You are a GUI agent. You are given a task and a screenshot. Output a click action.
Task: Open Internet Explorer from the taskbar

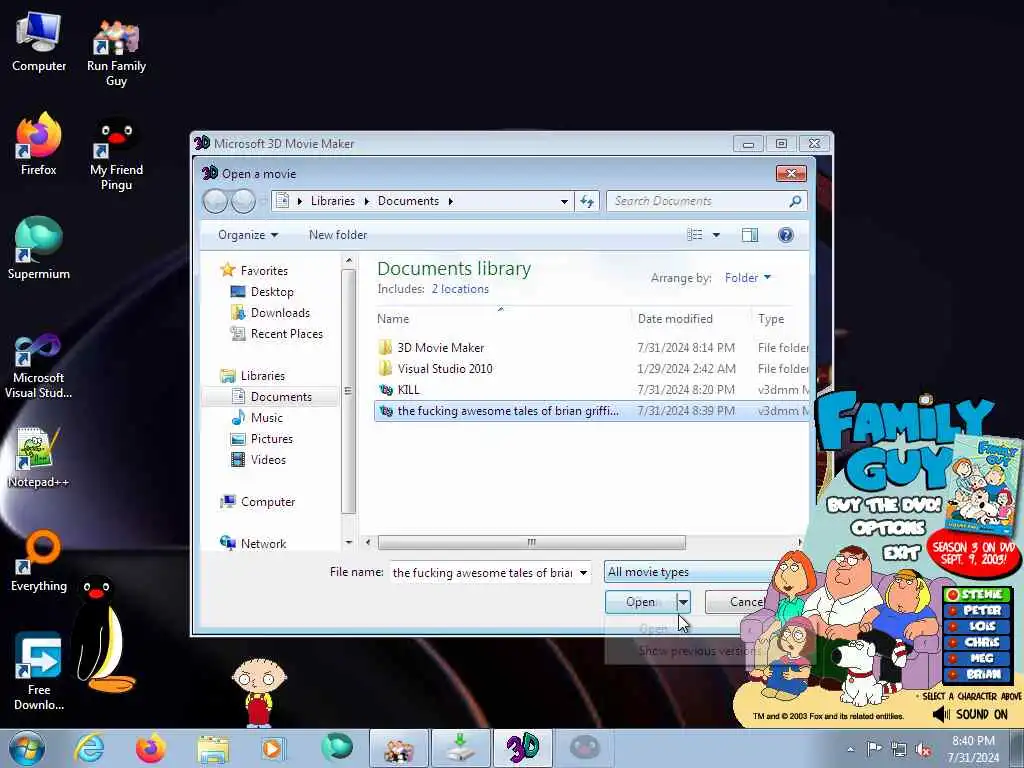point(89,748)
